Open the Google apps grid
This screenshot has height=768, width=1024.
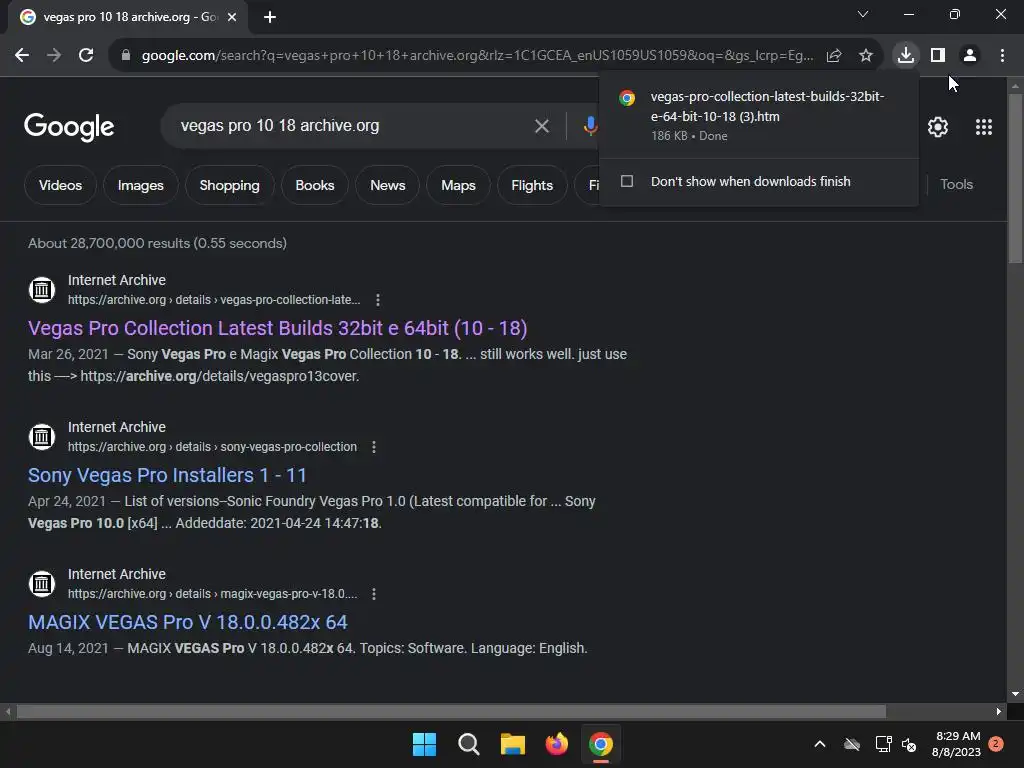(x=984, y=127)
